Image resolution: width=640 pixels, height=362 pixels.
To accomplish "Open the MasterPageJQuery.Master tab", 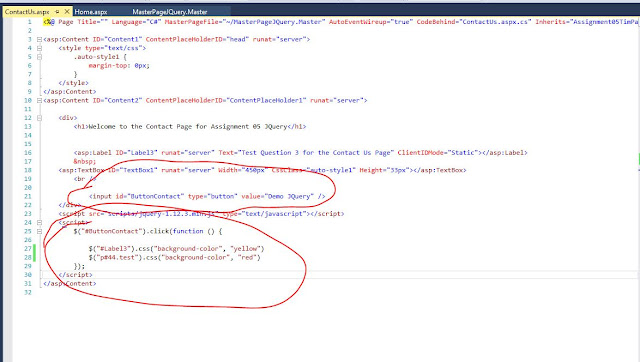I will click(170, 12).
